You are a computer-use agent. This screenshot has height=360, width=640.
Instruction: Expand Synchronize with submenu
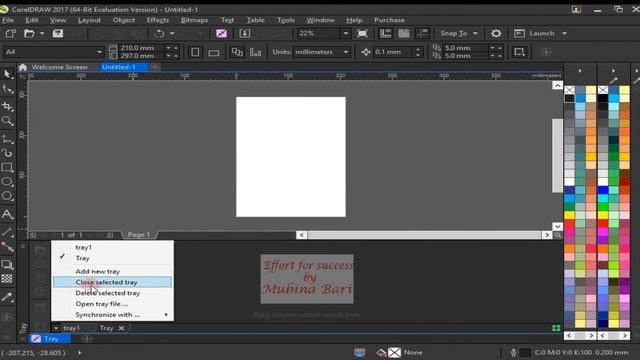[166, 315]
